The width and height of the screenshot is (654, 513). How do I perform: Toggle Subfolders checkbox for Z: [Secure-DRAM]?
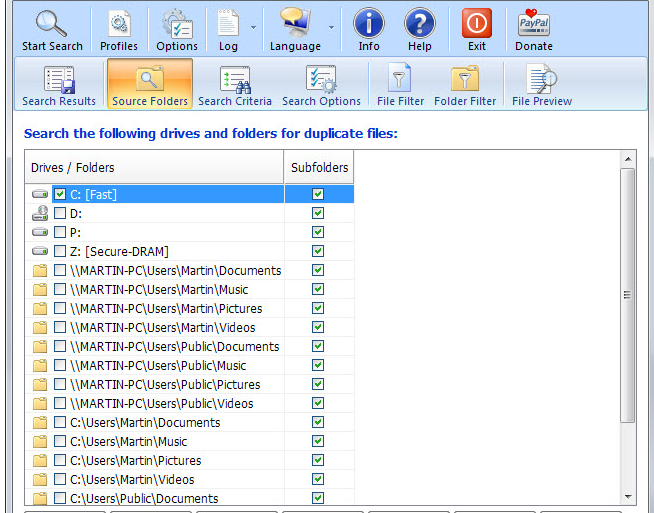[x=318, y=251]
